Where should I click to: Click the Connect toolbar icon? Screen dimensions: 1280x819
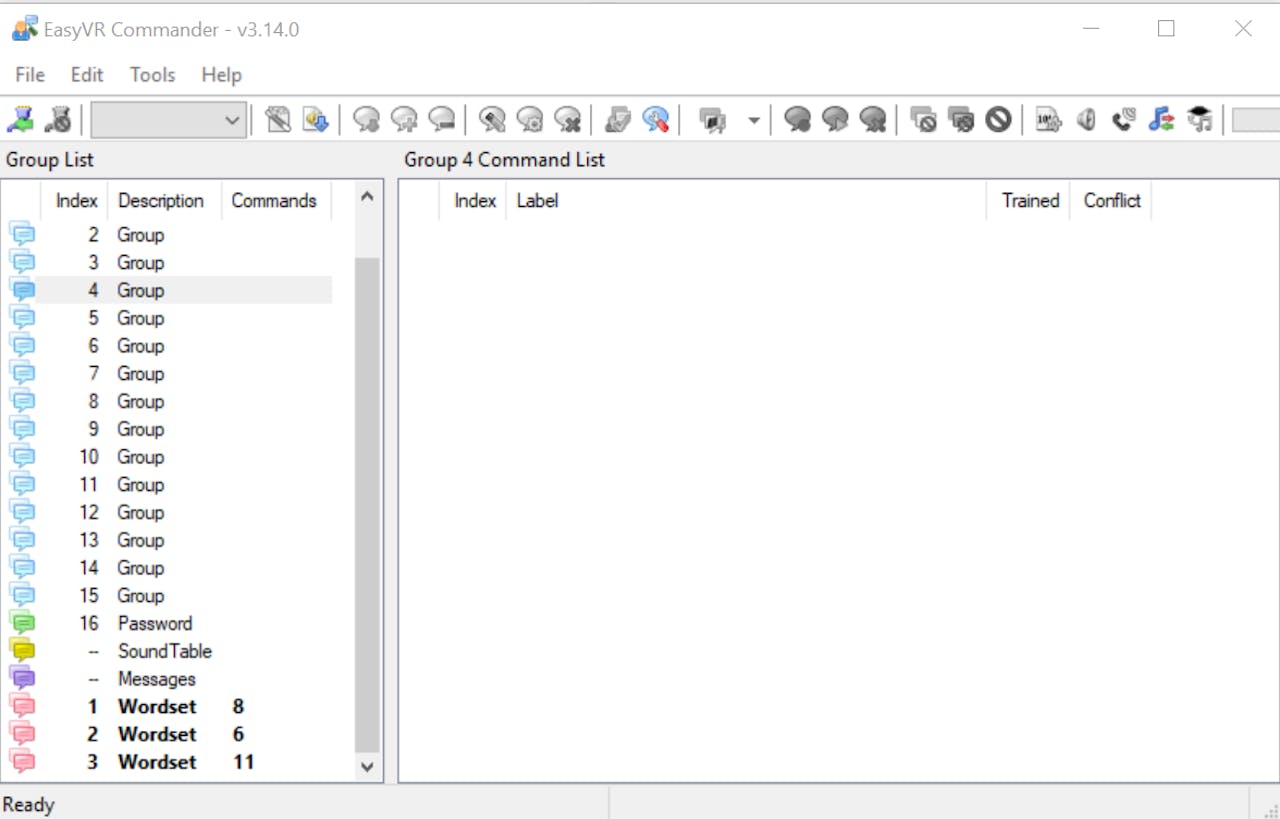[x=19, y=120]
